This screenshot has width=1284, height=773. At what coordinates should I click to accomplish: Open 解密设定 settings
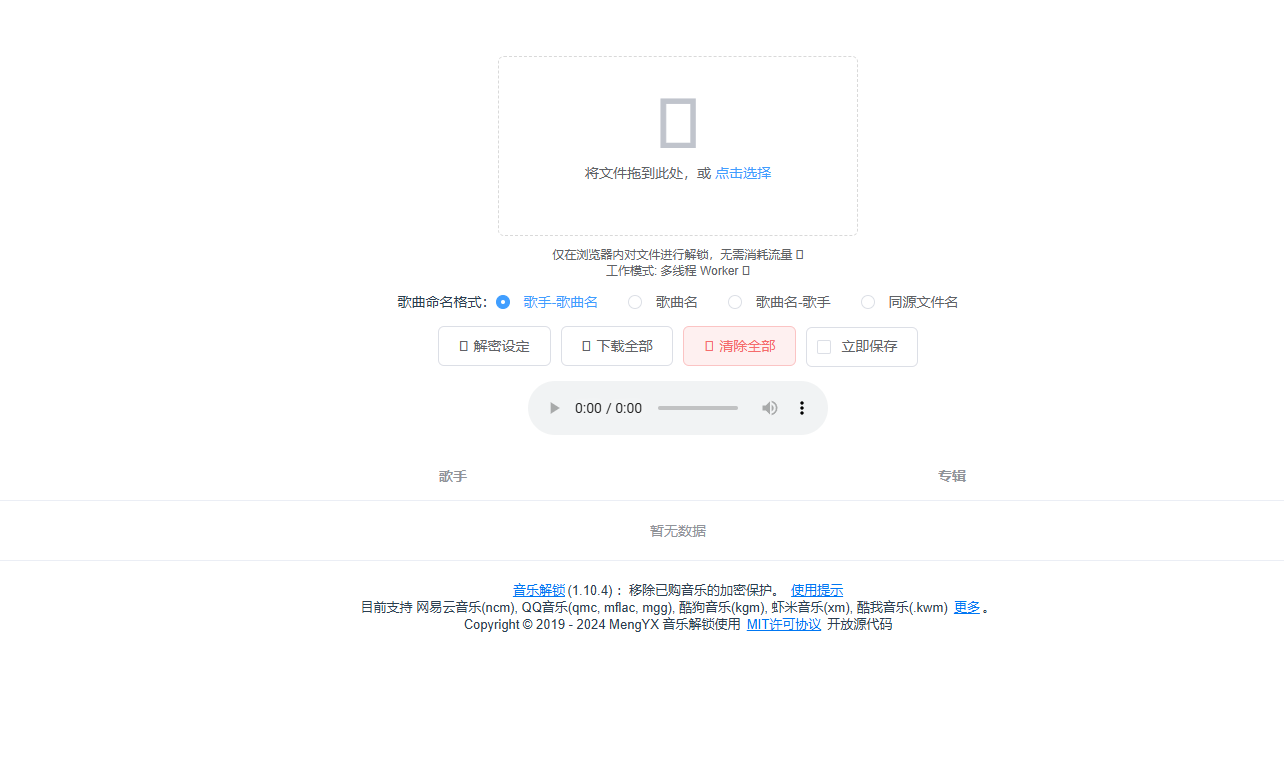(494, 346)
